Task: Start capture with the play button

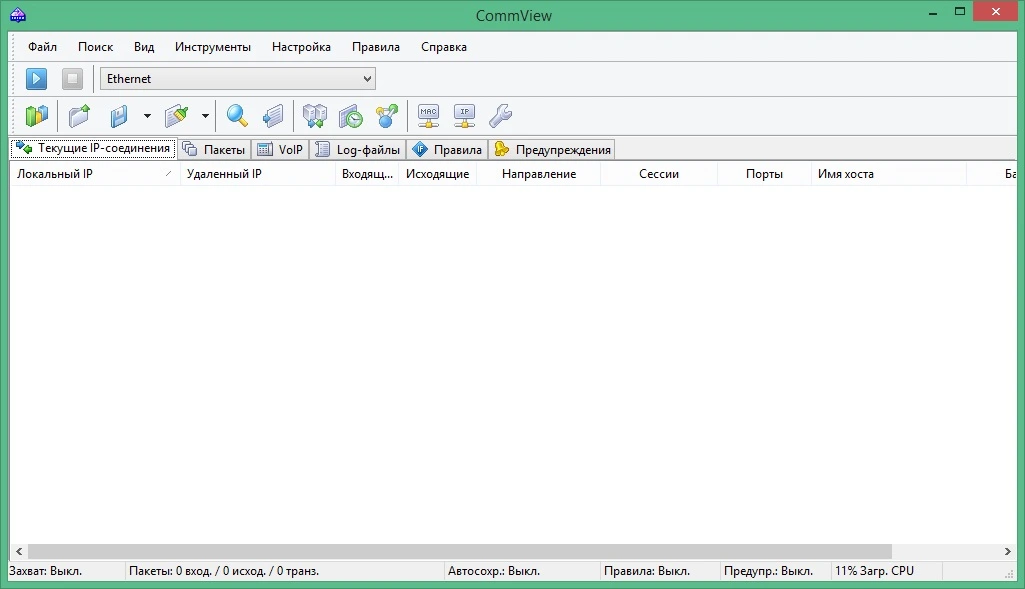Action: coord(37,79)
